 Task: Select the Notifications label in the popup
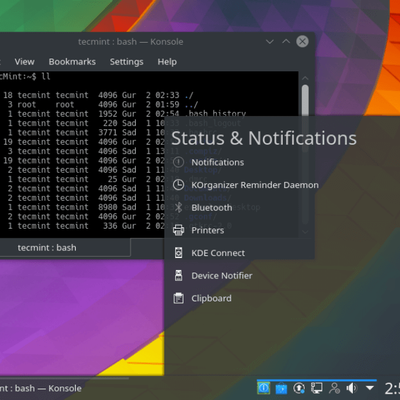pos(218,162)
